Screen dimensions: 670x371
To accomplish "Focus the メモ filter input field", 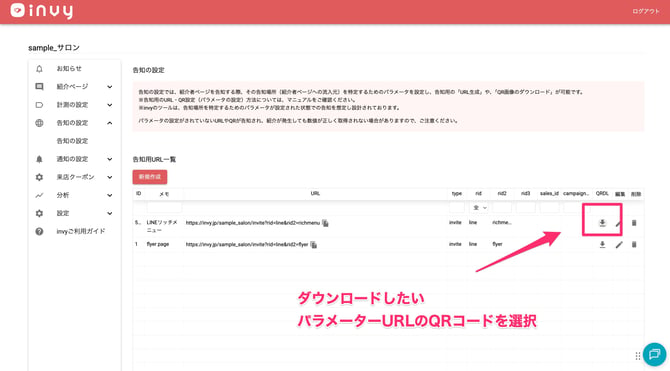I will pos(164,208).
